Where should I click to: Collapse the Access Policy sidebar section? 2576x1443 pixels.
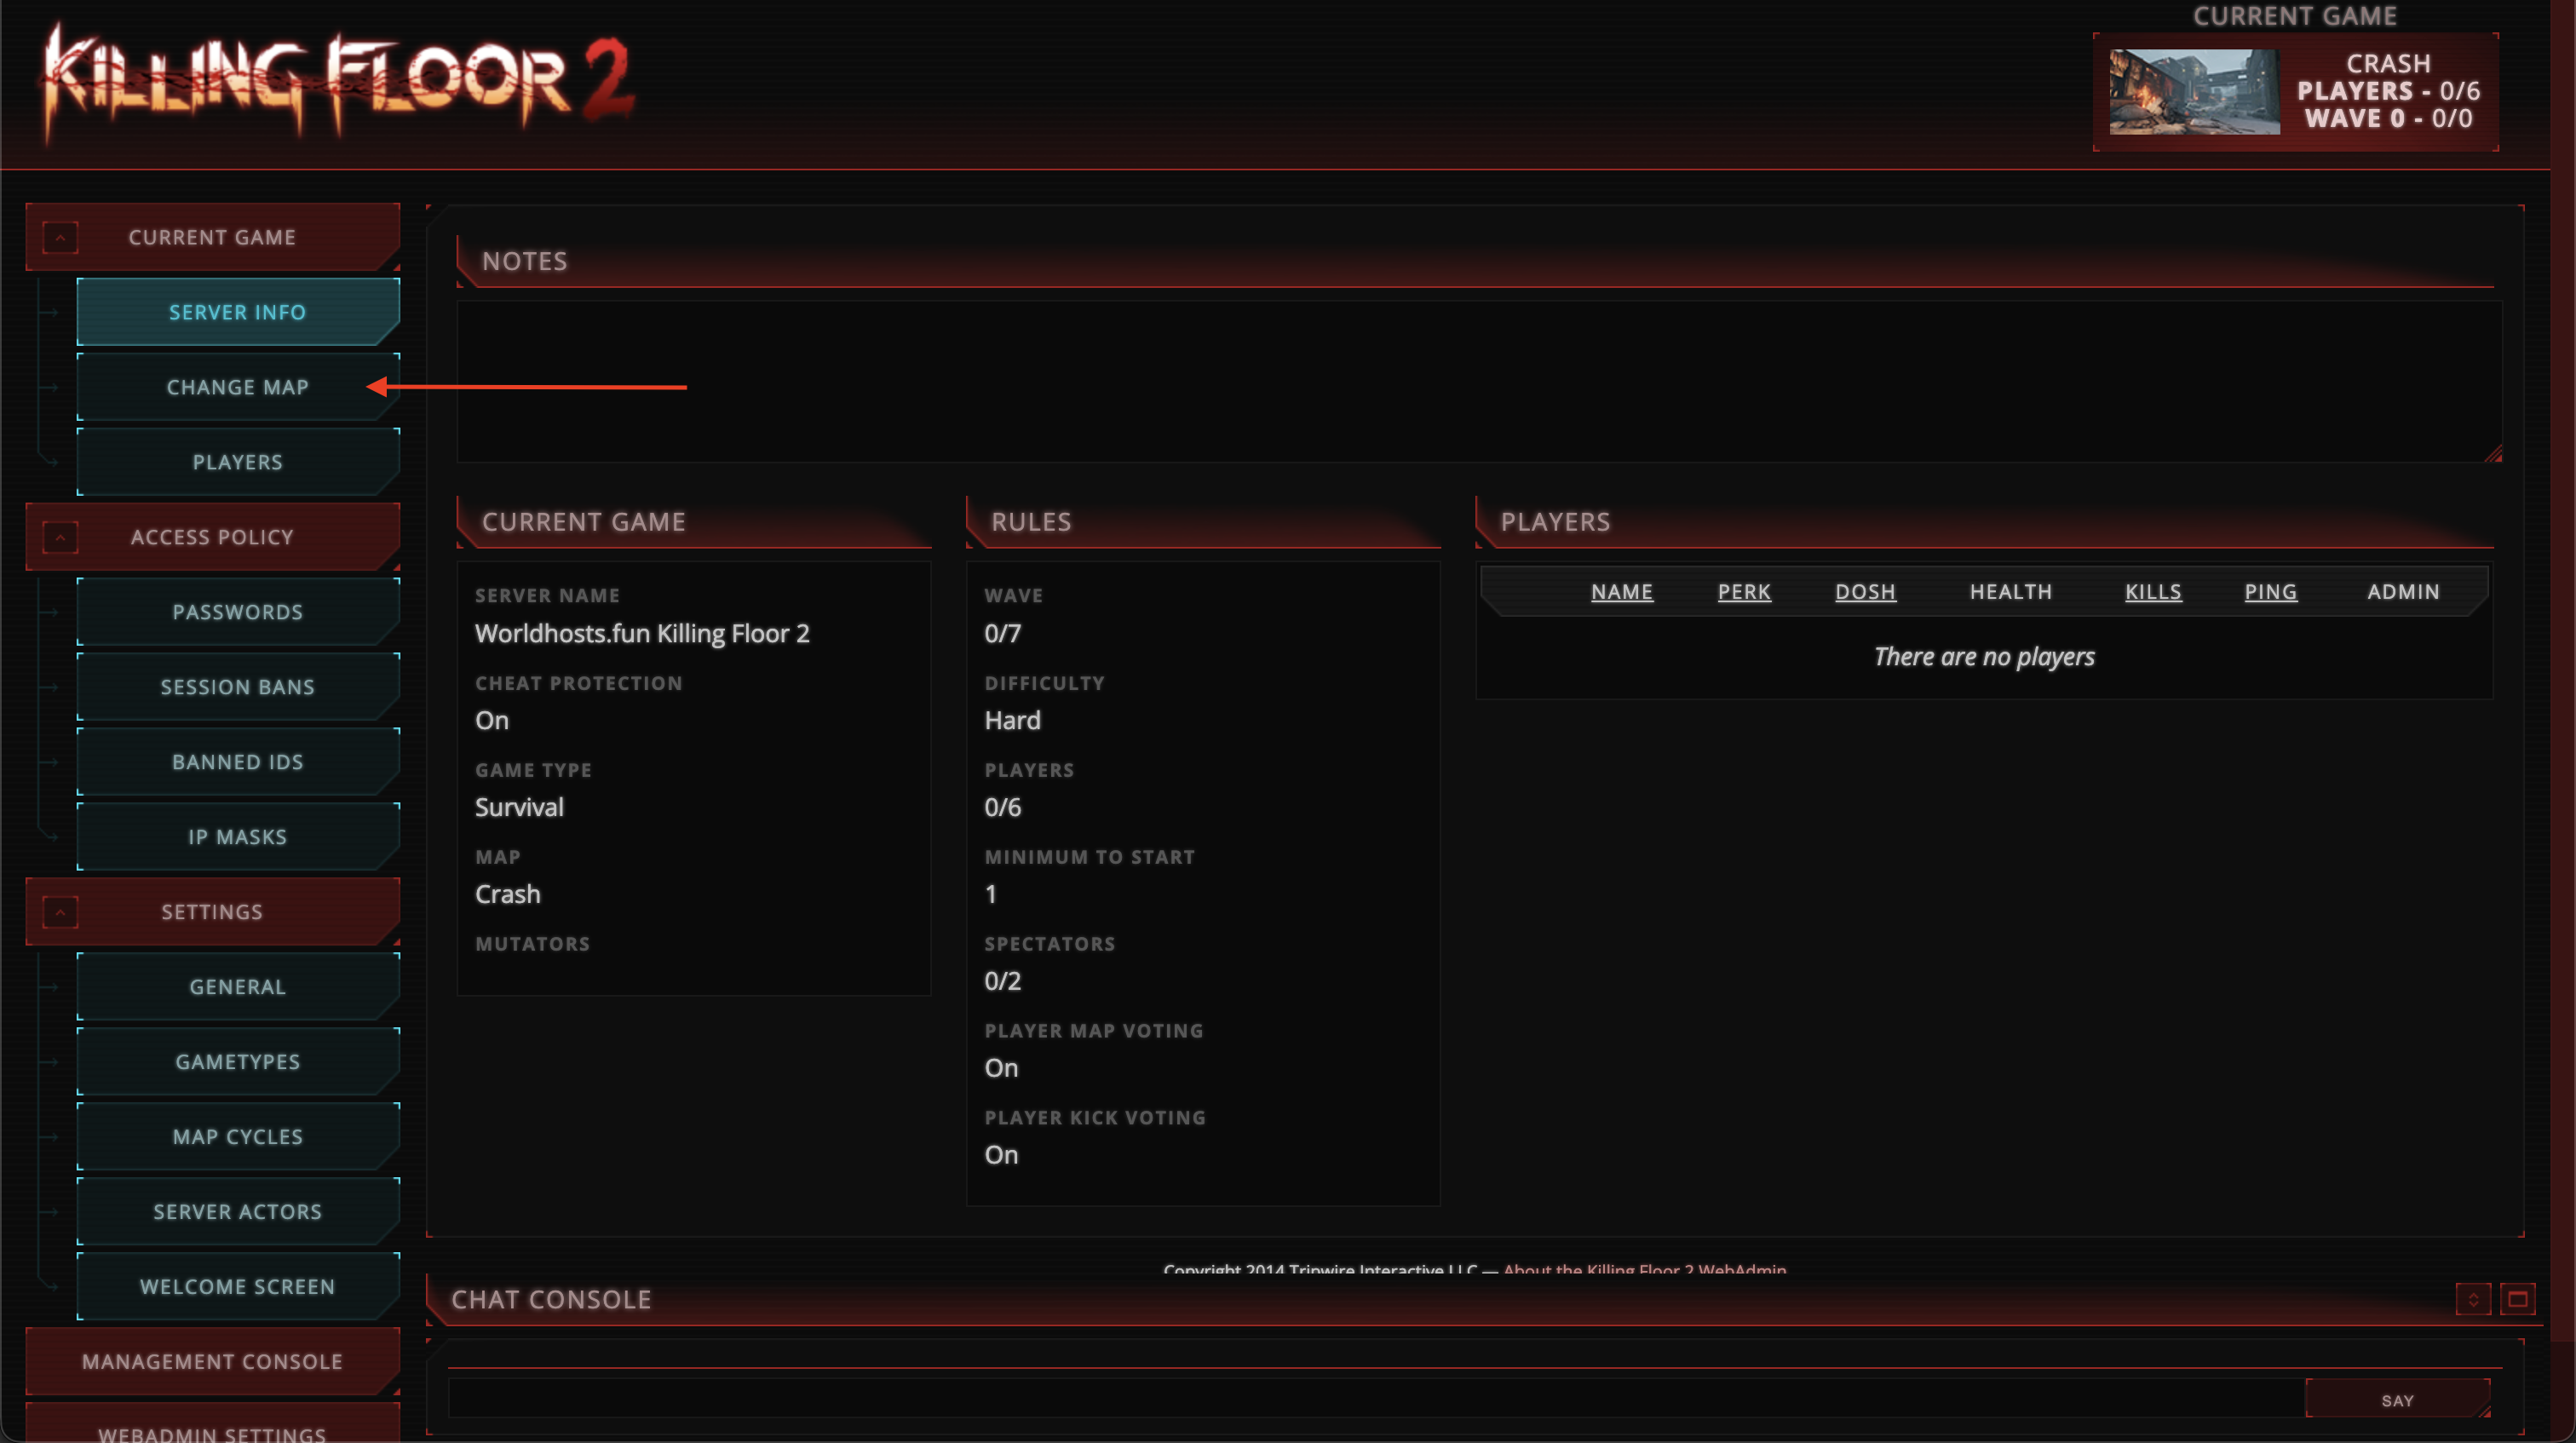point(60,537)
